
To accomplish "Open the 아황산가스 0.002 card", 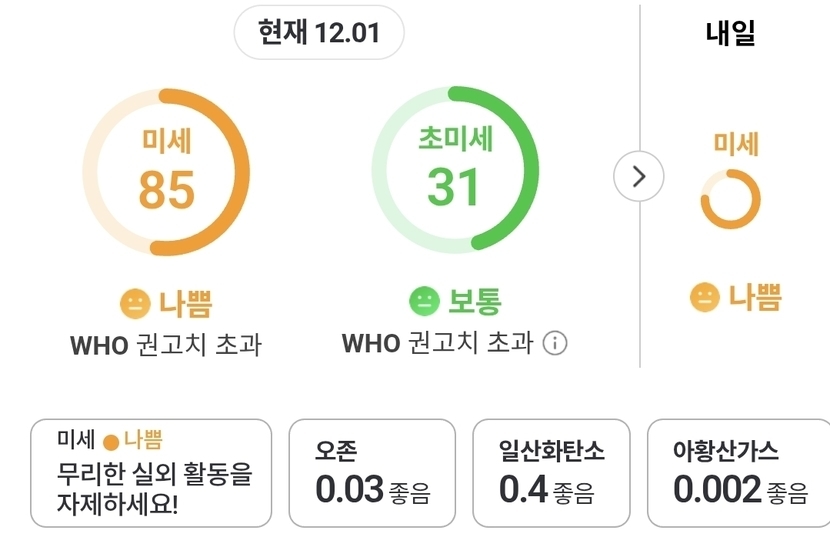I will [739, 473].
